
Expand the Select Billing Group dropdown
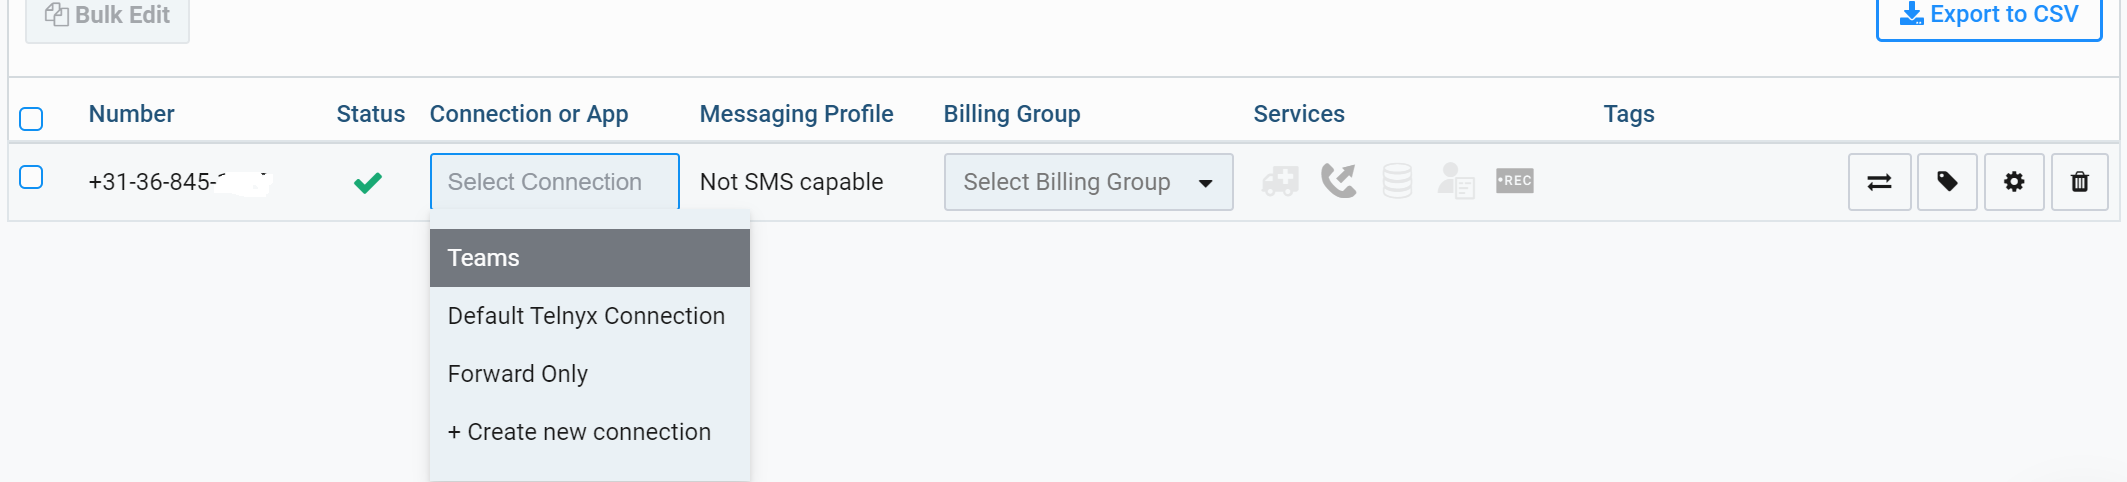click(x=1067, y=182)
